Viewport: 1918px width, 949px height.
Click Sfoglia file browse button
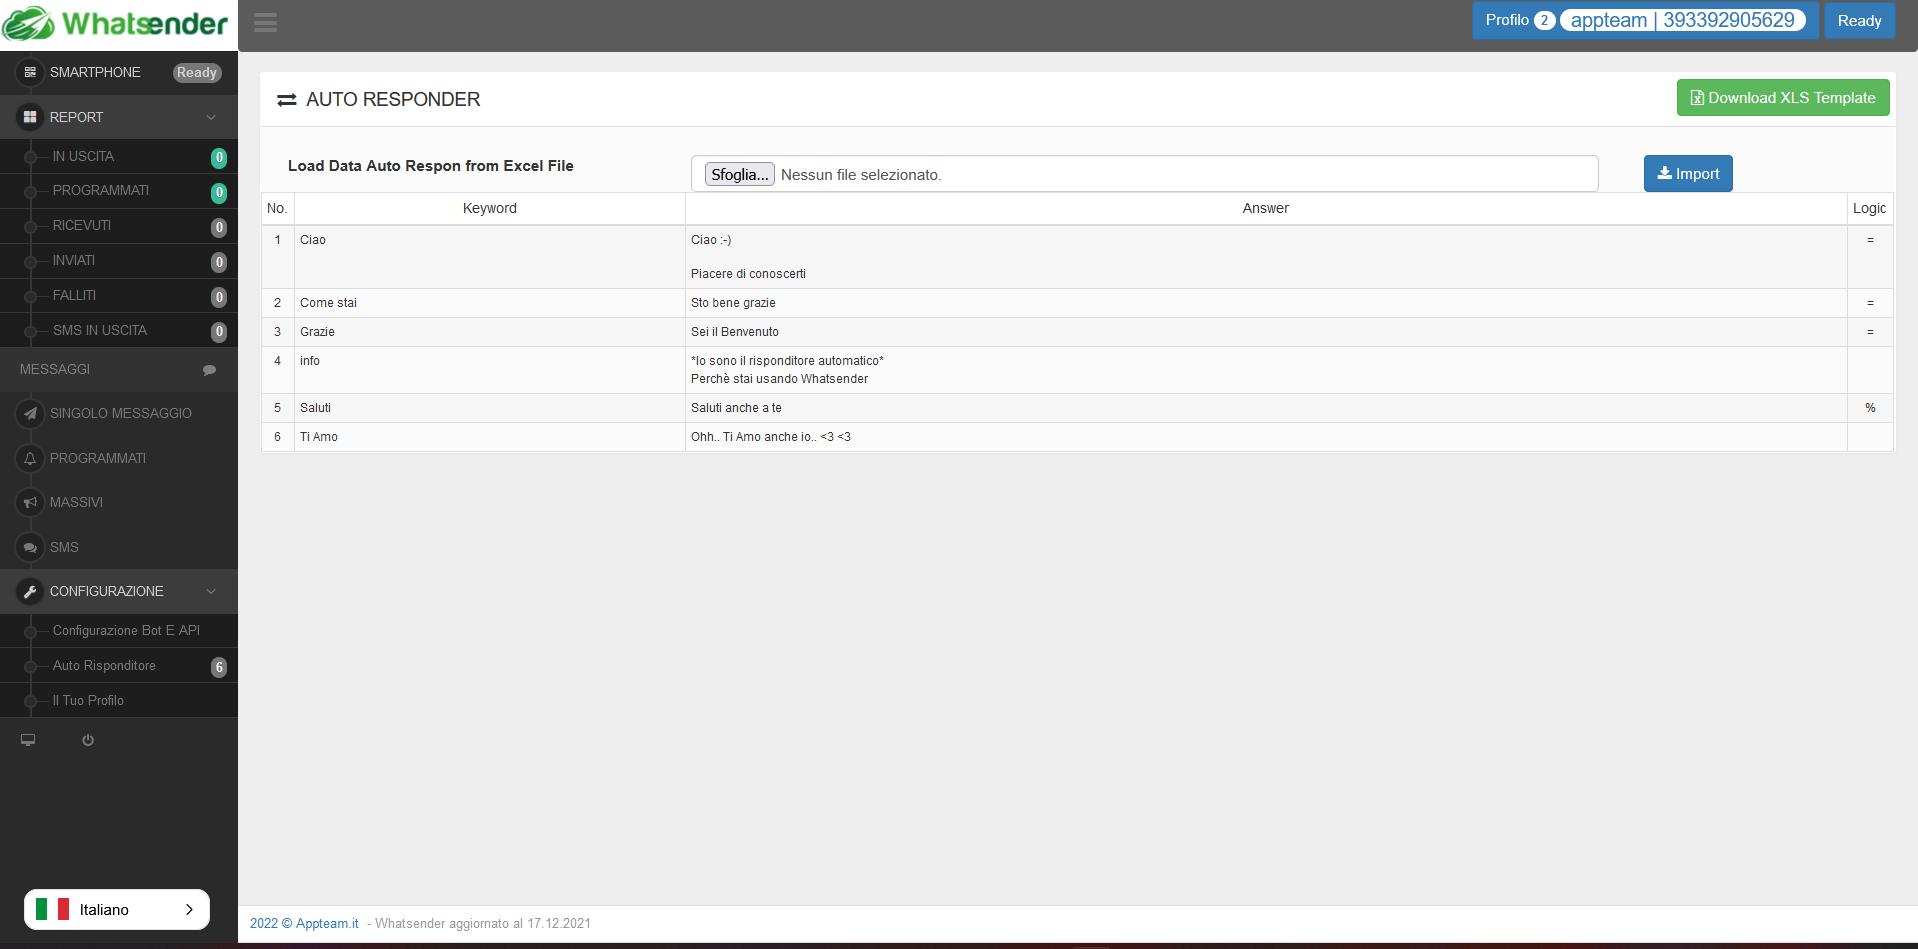[740, 174]
